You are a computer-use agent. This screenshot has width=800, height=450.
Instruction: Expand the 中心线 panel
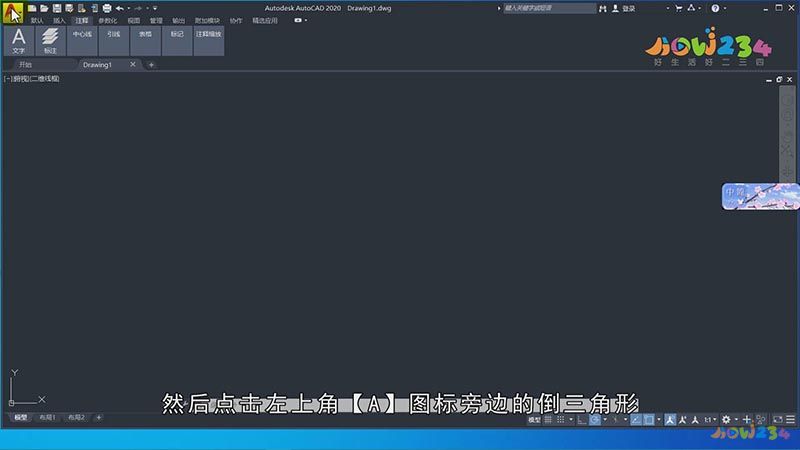pos(82,40)
